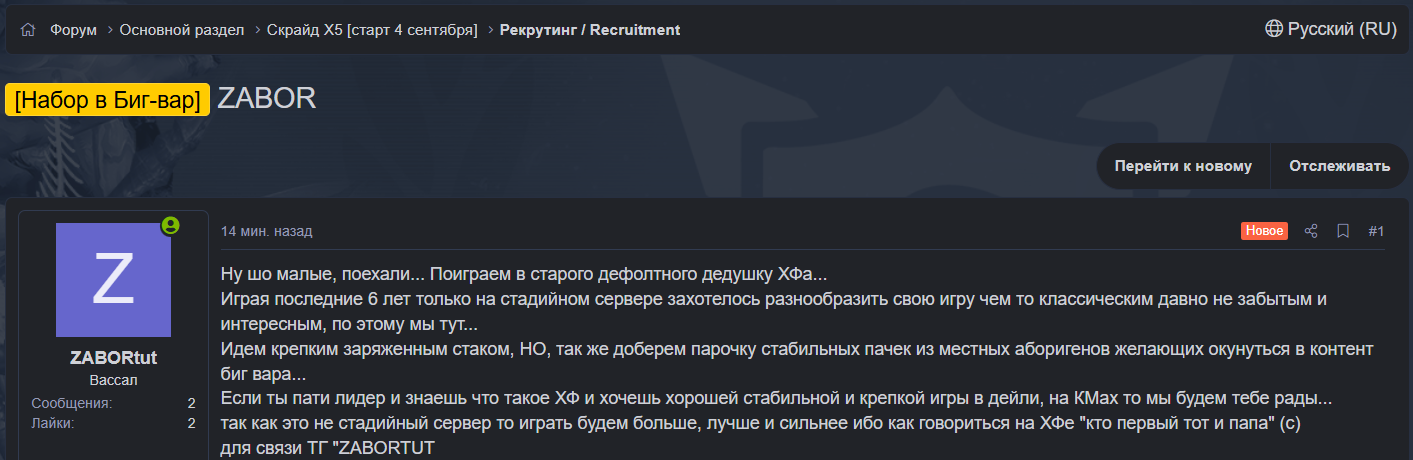Click the Перейти к новому button

click(x=1183, y=166)
